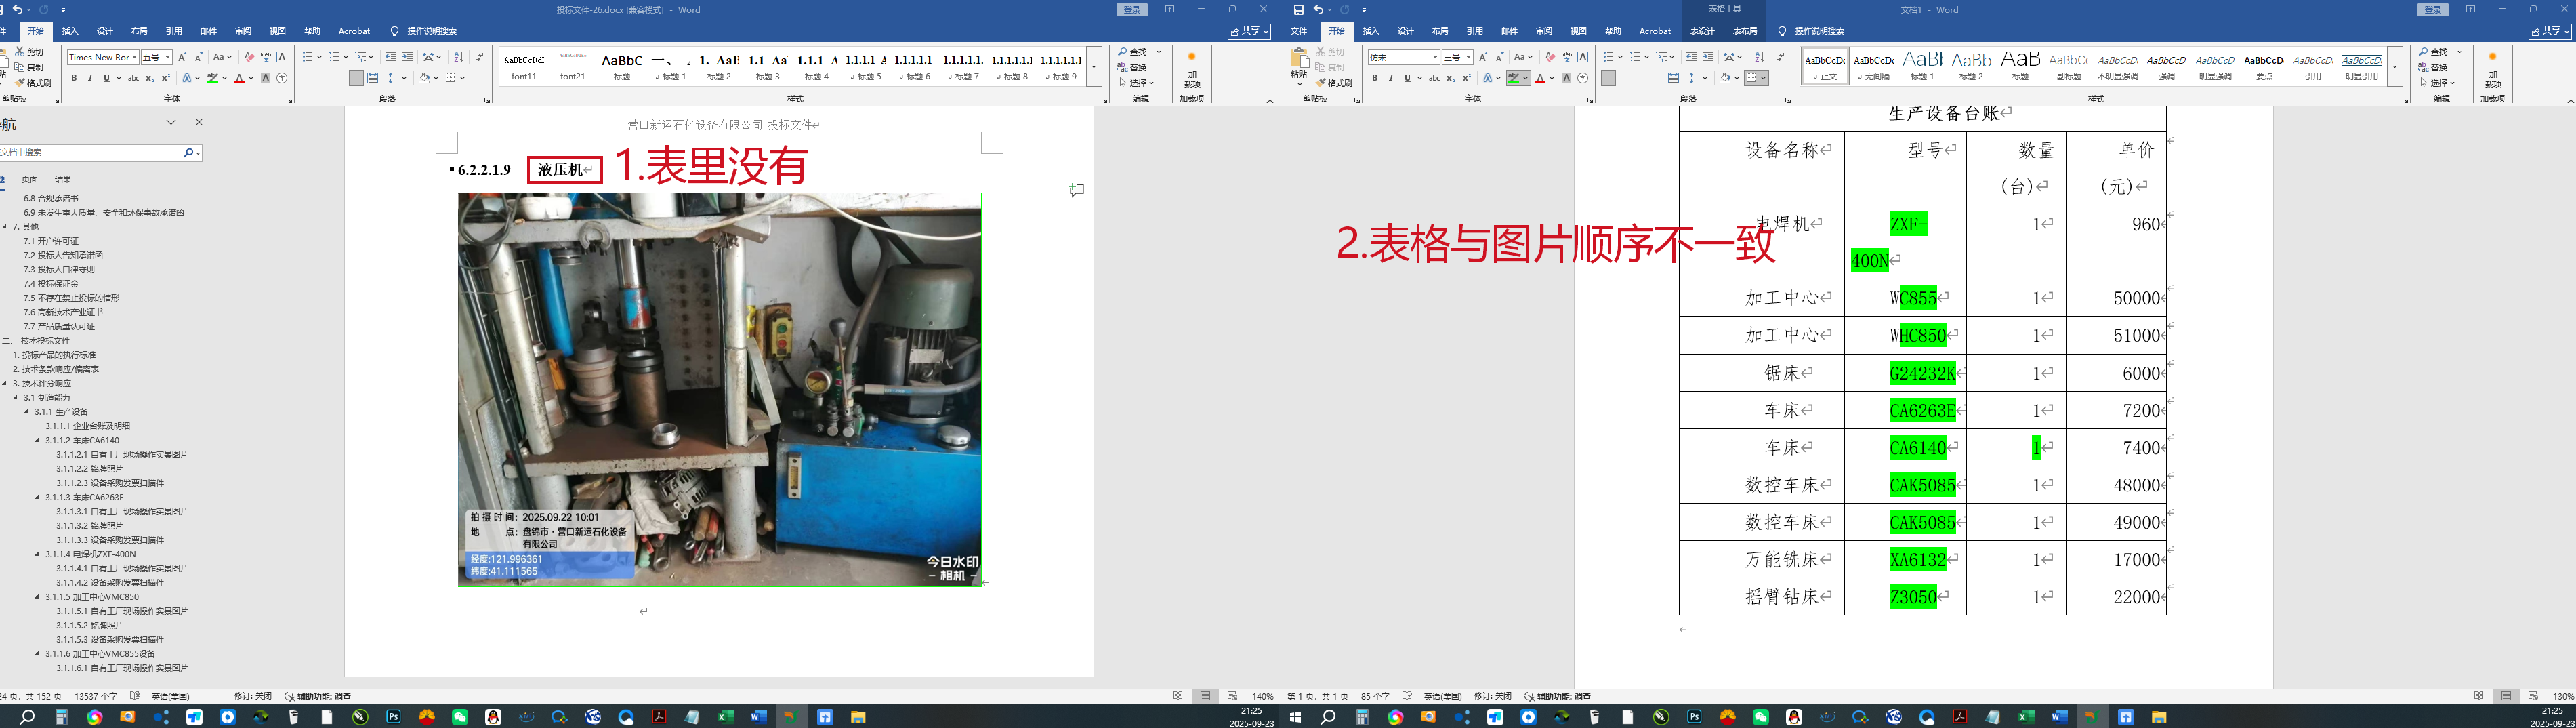Click the red font color button in left Word
Image resolution: width=2576 pixels, height=728 pixels.
click(x=239, y=78)
